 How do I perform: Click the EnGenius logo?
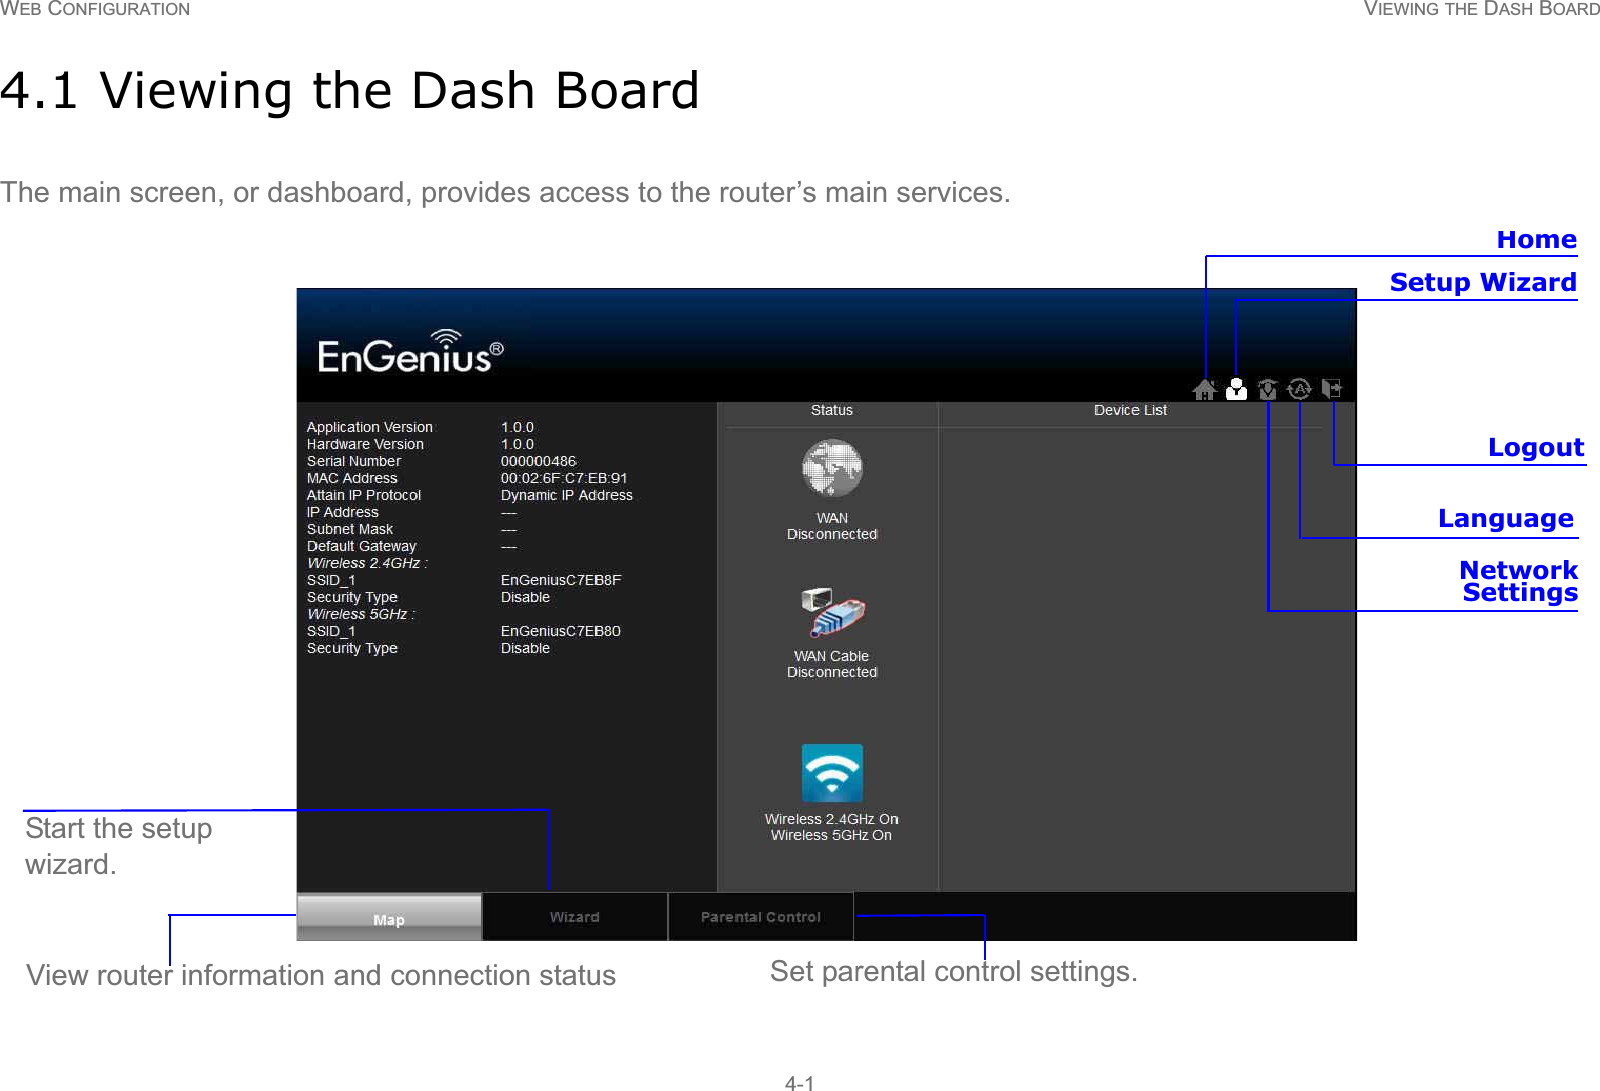[410, 351]
